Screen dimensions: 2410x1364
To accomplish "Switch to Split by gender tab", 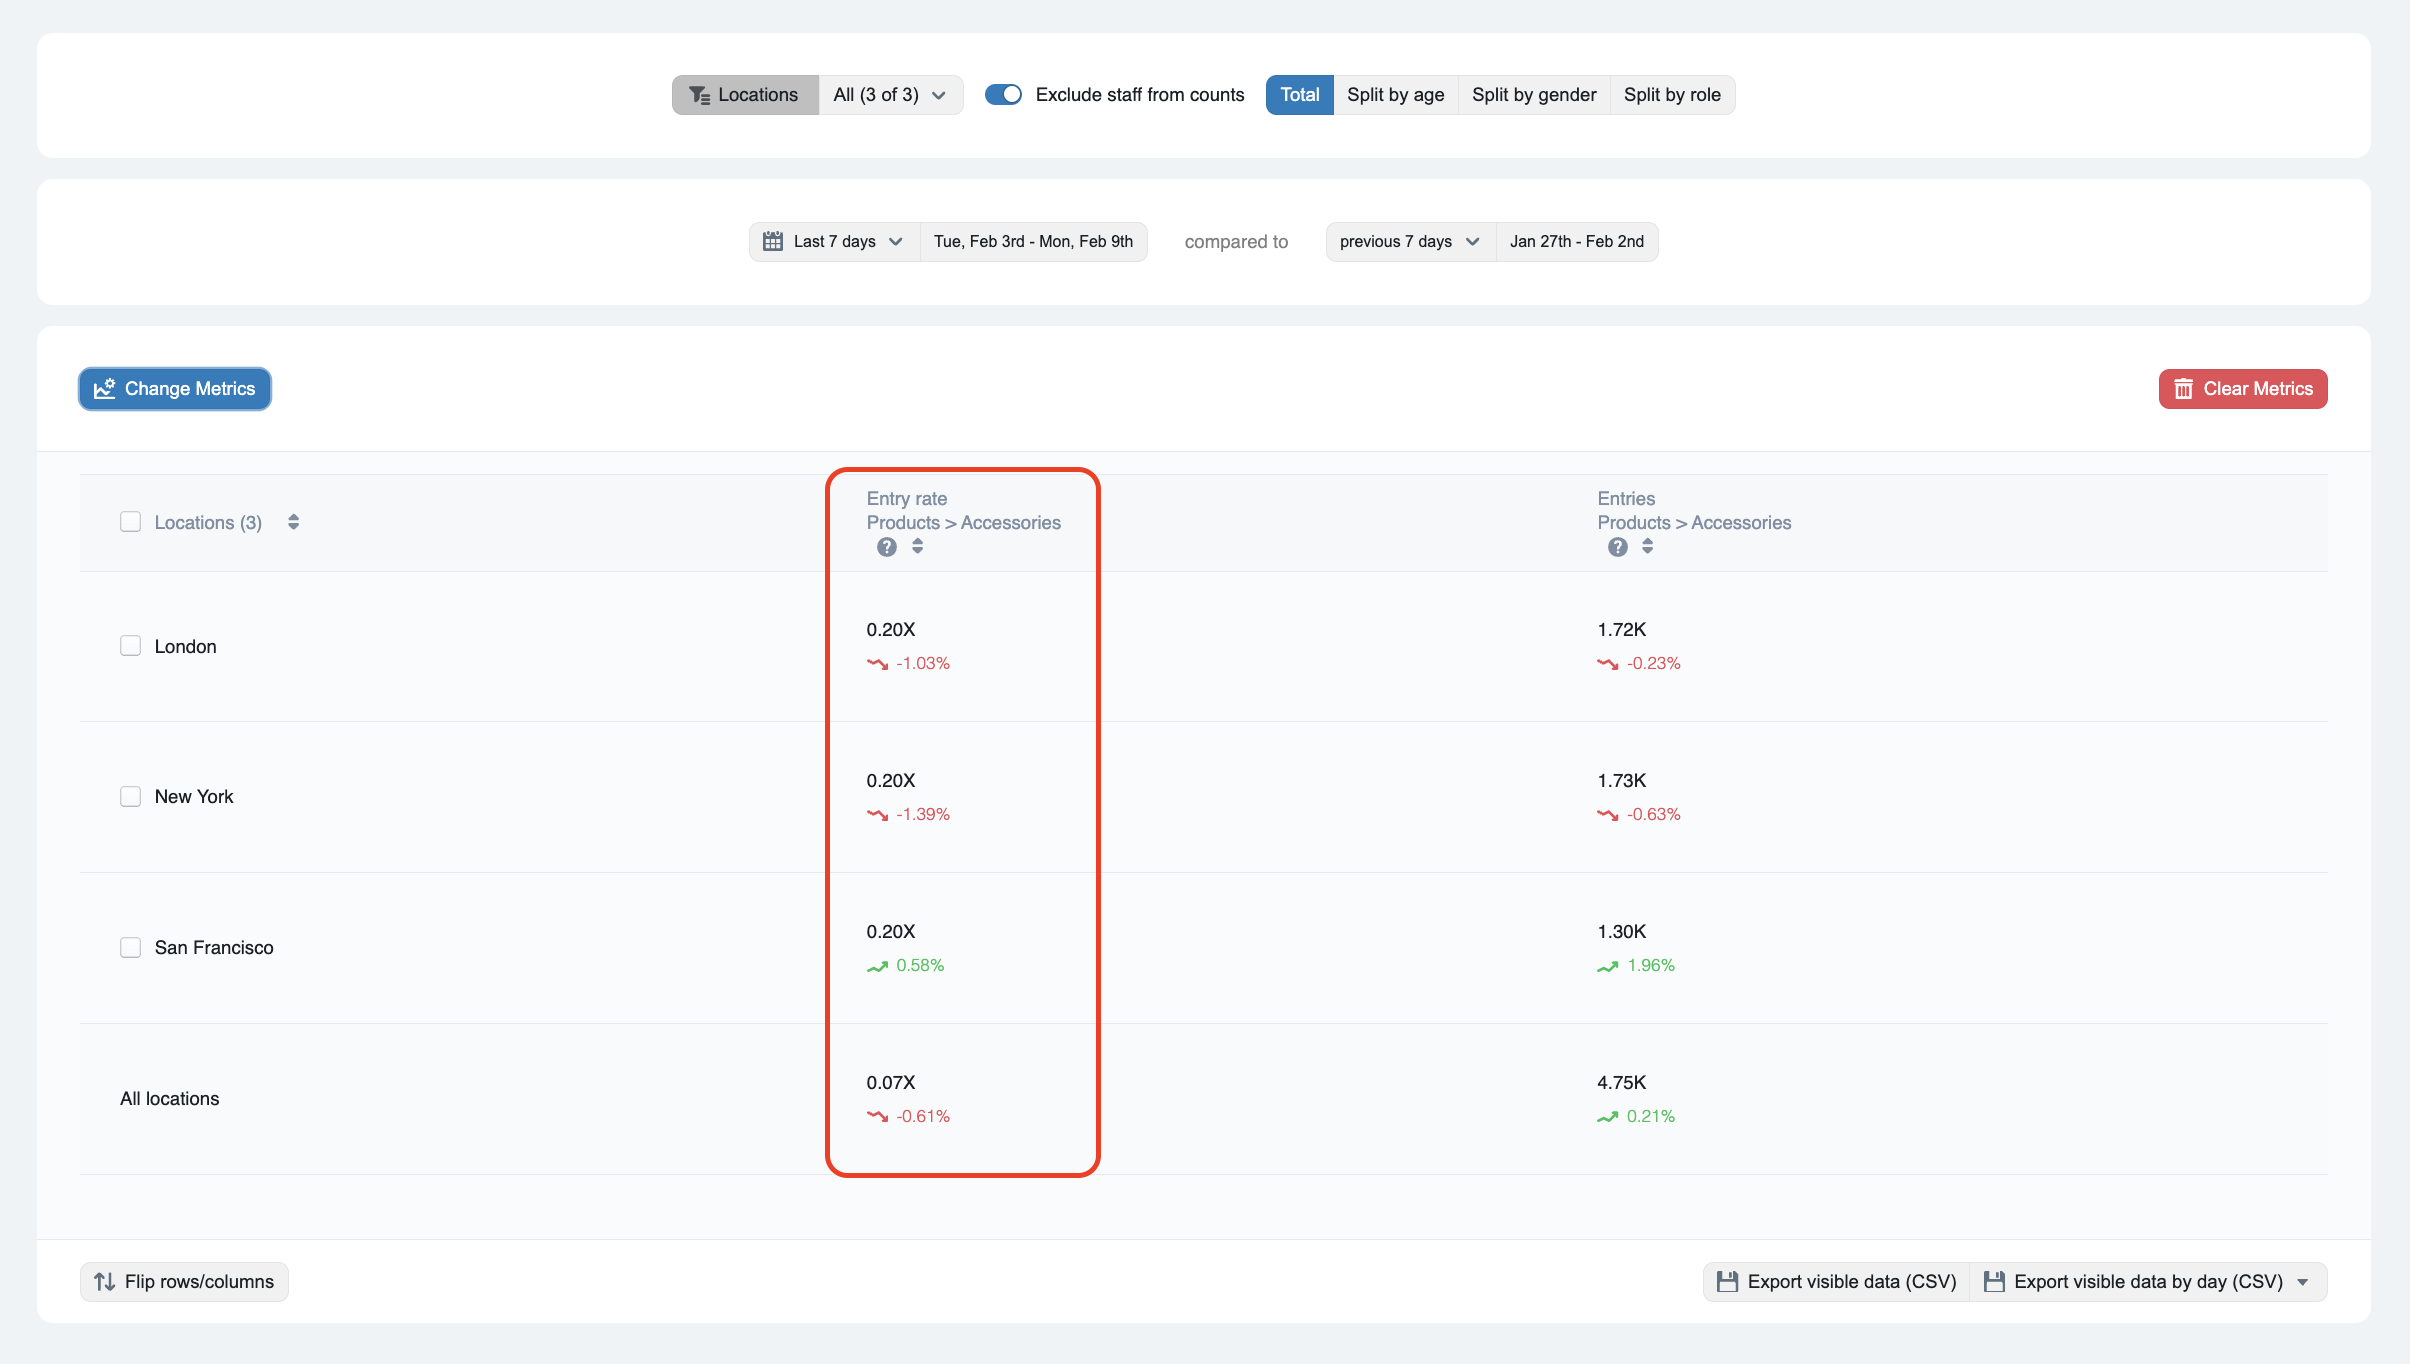I will click(1533, 95).
